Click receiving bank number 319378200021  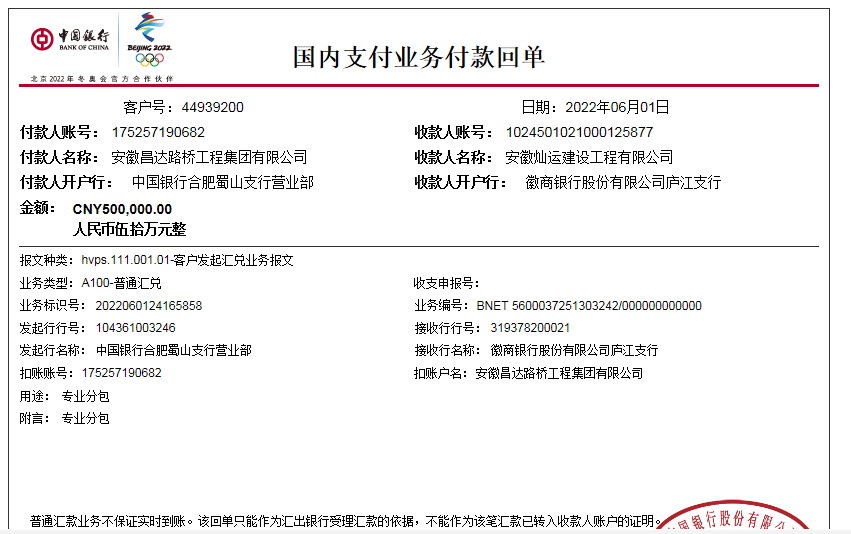point(530,328)
